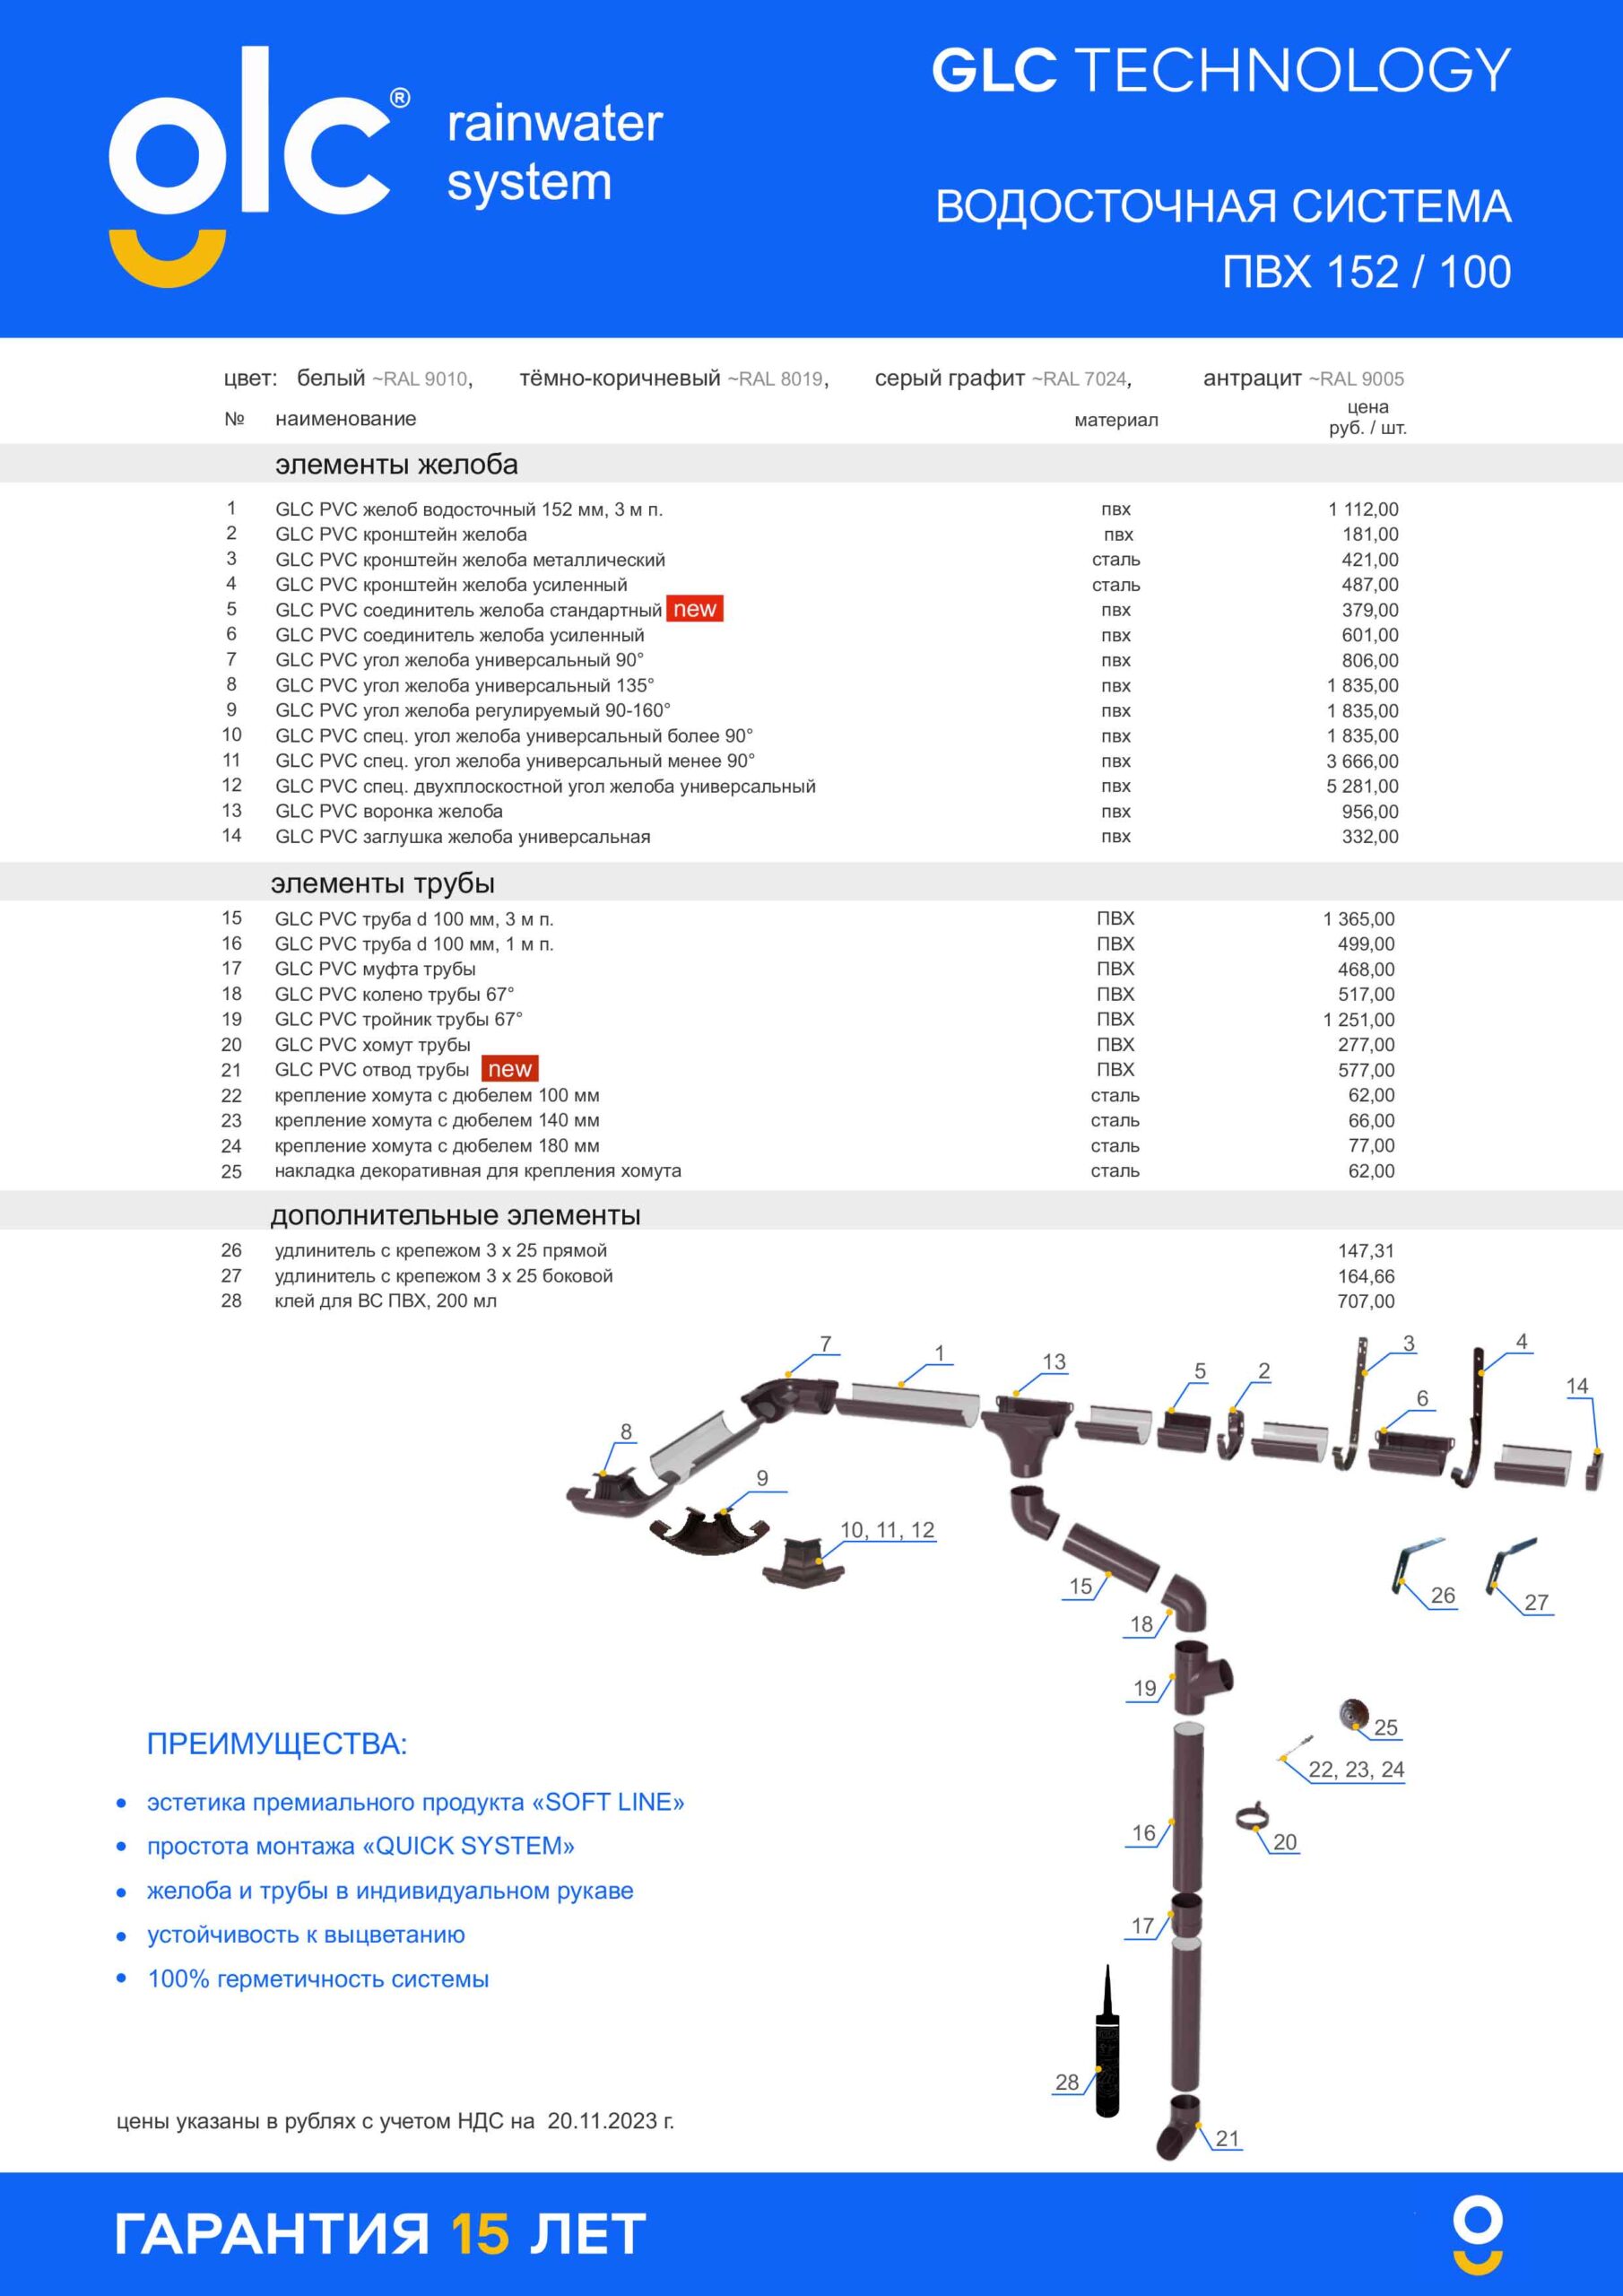Image resolution: width=1623 pixels, height=2296 pixels.
Task: Click bullet 'простота монтажа «QUICK SYSTEM»'
Action: click(361, 1846)
